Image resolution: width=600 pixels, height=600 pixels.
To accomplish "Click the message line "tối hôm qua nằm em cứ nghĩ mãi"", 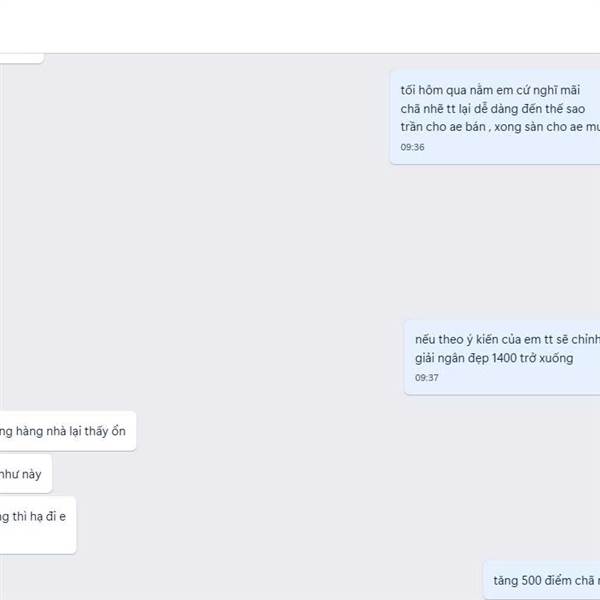I will [x=490, y=90].
